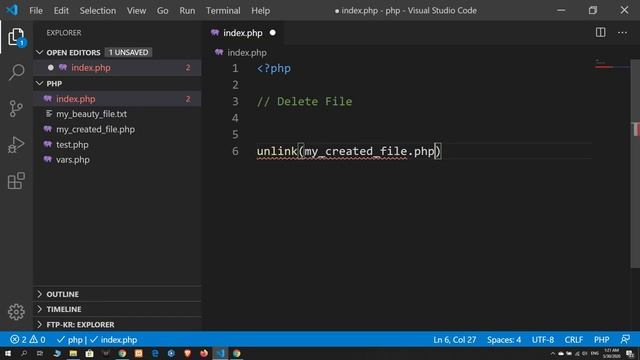Click the errors and warnings status indicator
Image resolution: width=640 pixels, height=360 pixels.
[28, 340]
